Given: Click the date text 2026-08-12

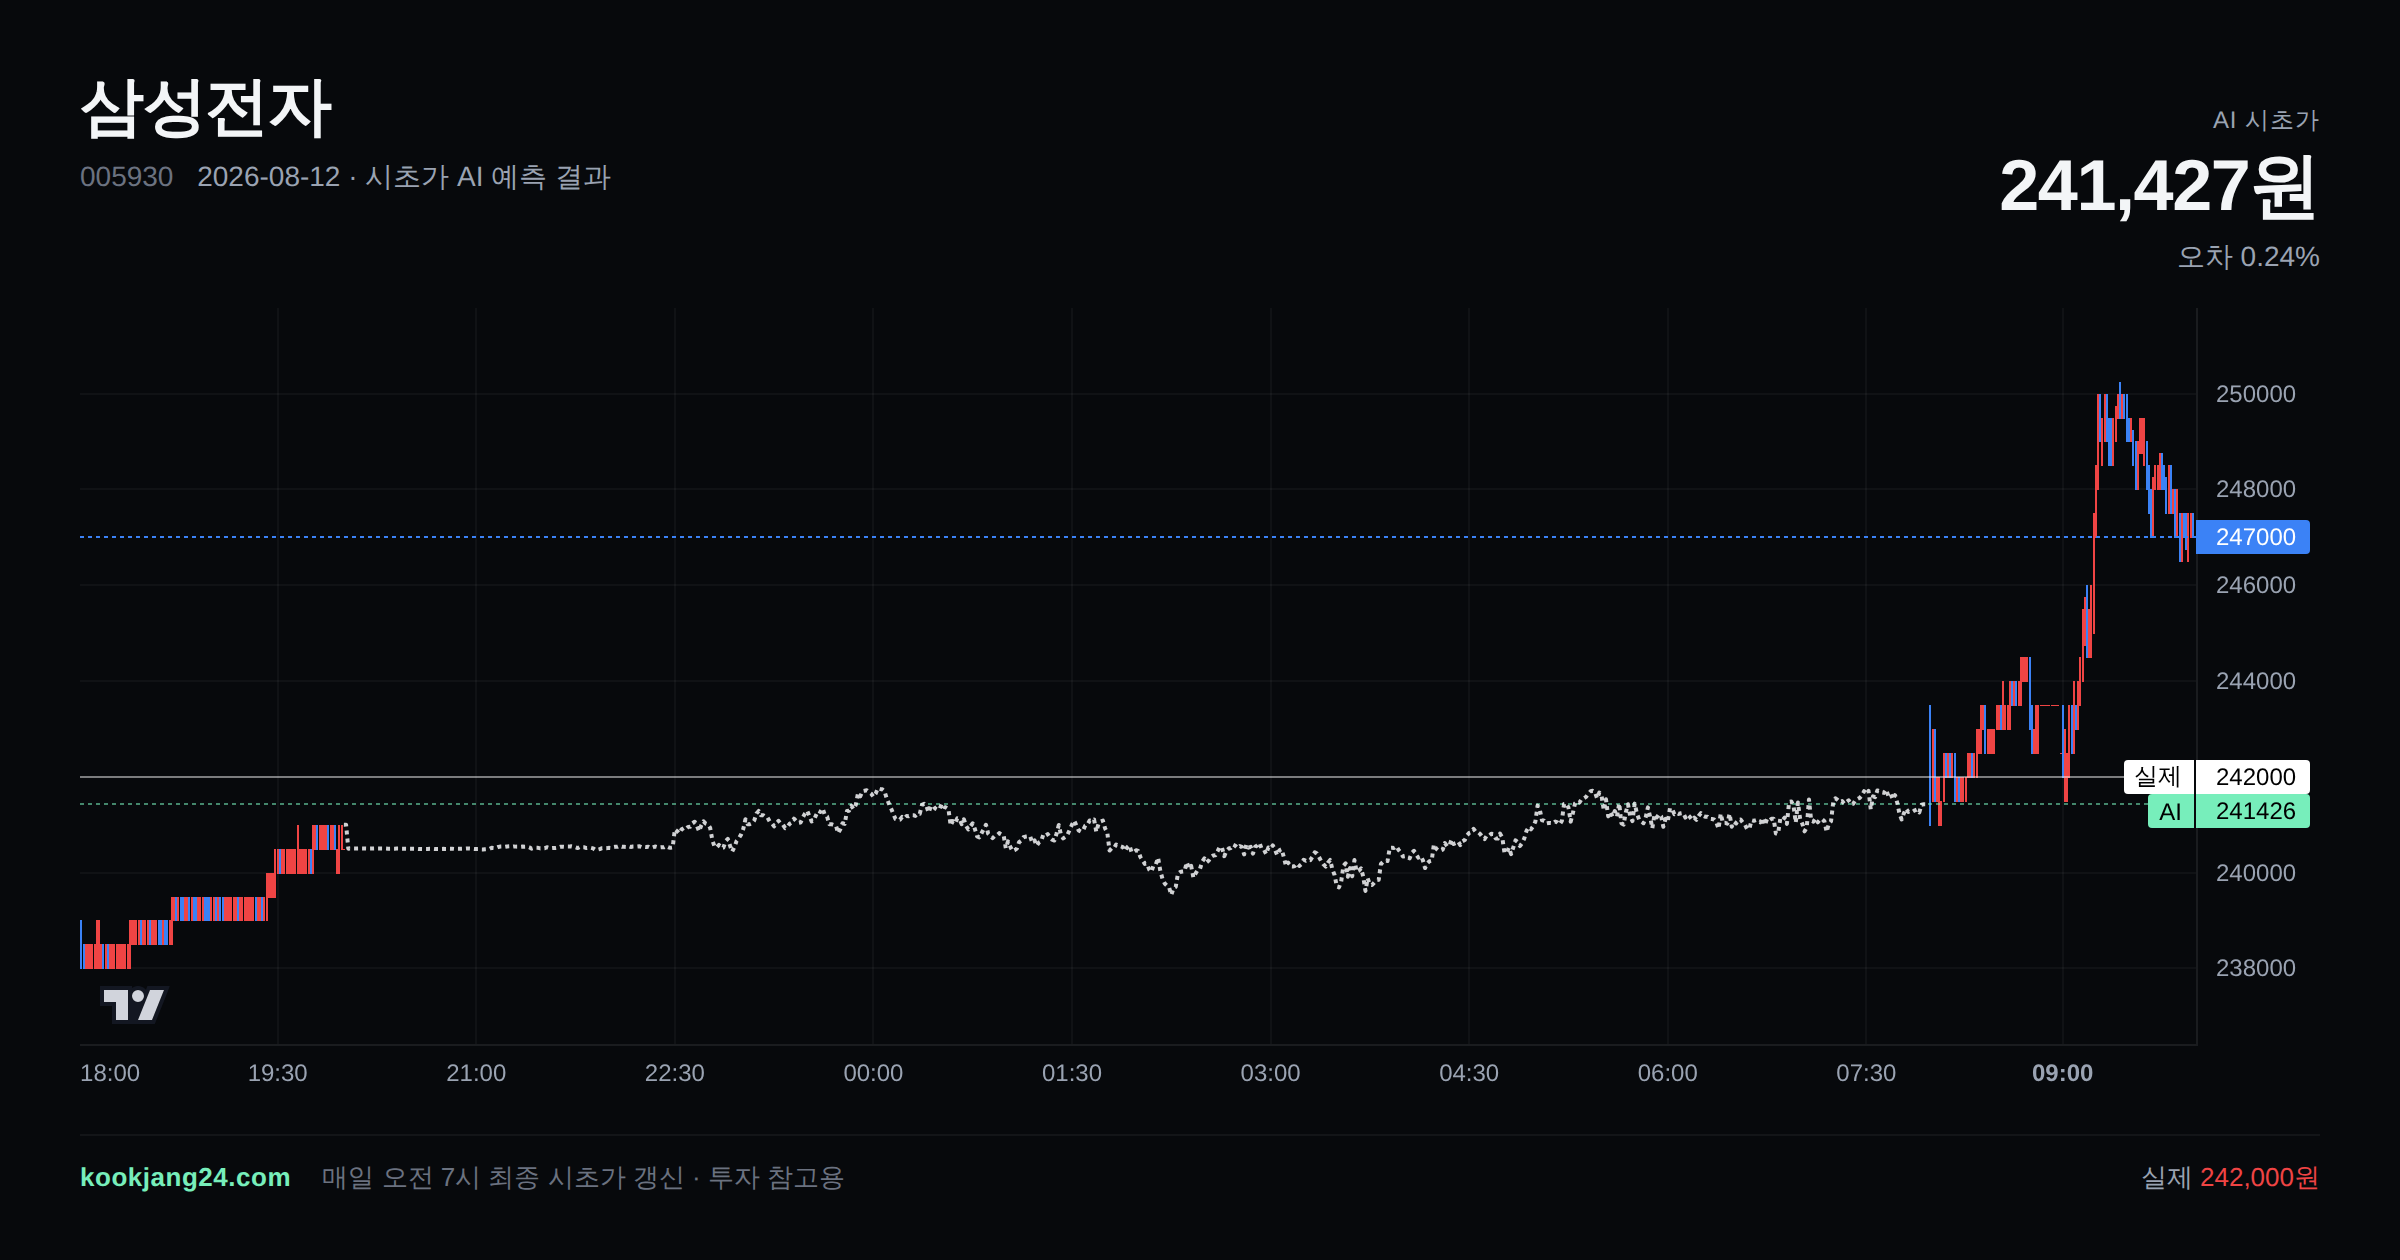Looking at the screenshot, I should point(268,177).
